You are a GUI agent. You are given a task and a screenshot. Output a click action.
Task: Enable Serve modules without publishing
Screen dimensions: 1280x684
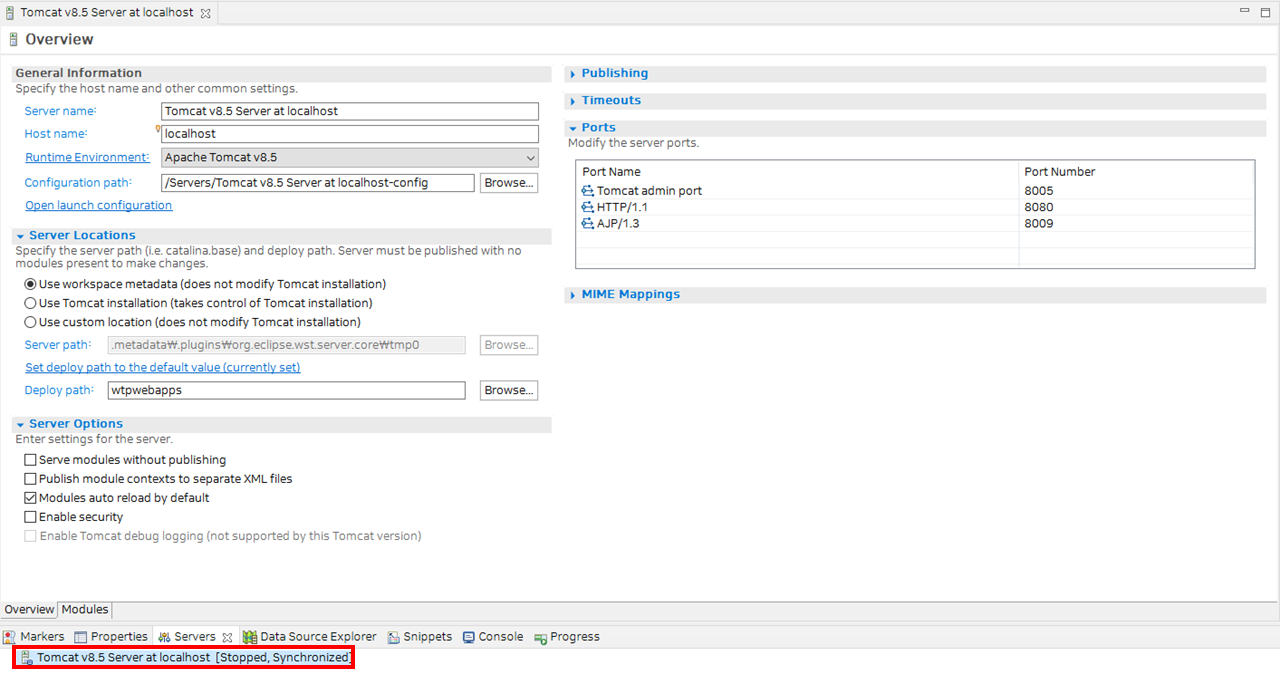30,460
